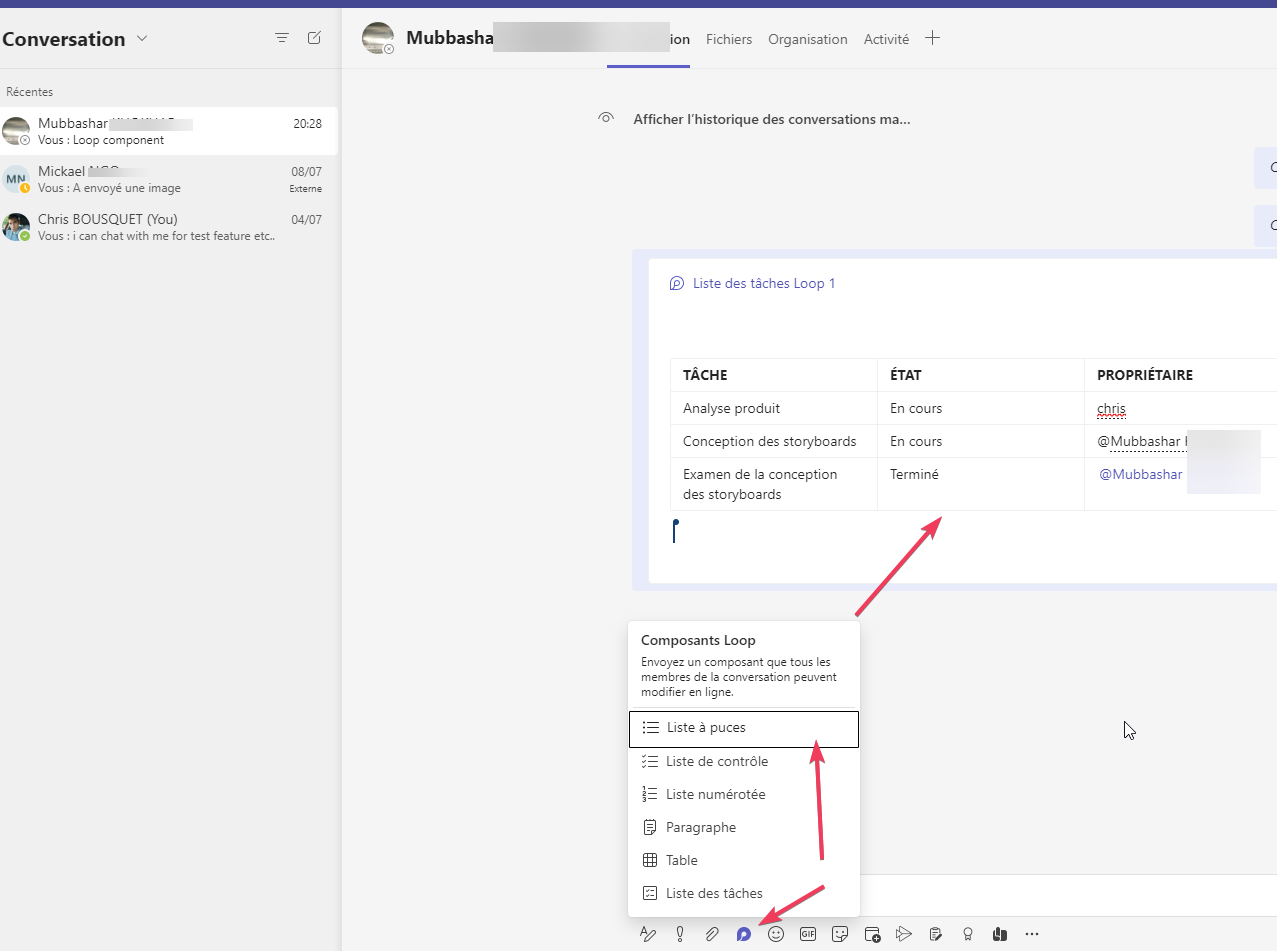1277x951 pixels.
Task: Add a tab with the plus icon
Action: 932,38
